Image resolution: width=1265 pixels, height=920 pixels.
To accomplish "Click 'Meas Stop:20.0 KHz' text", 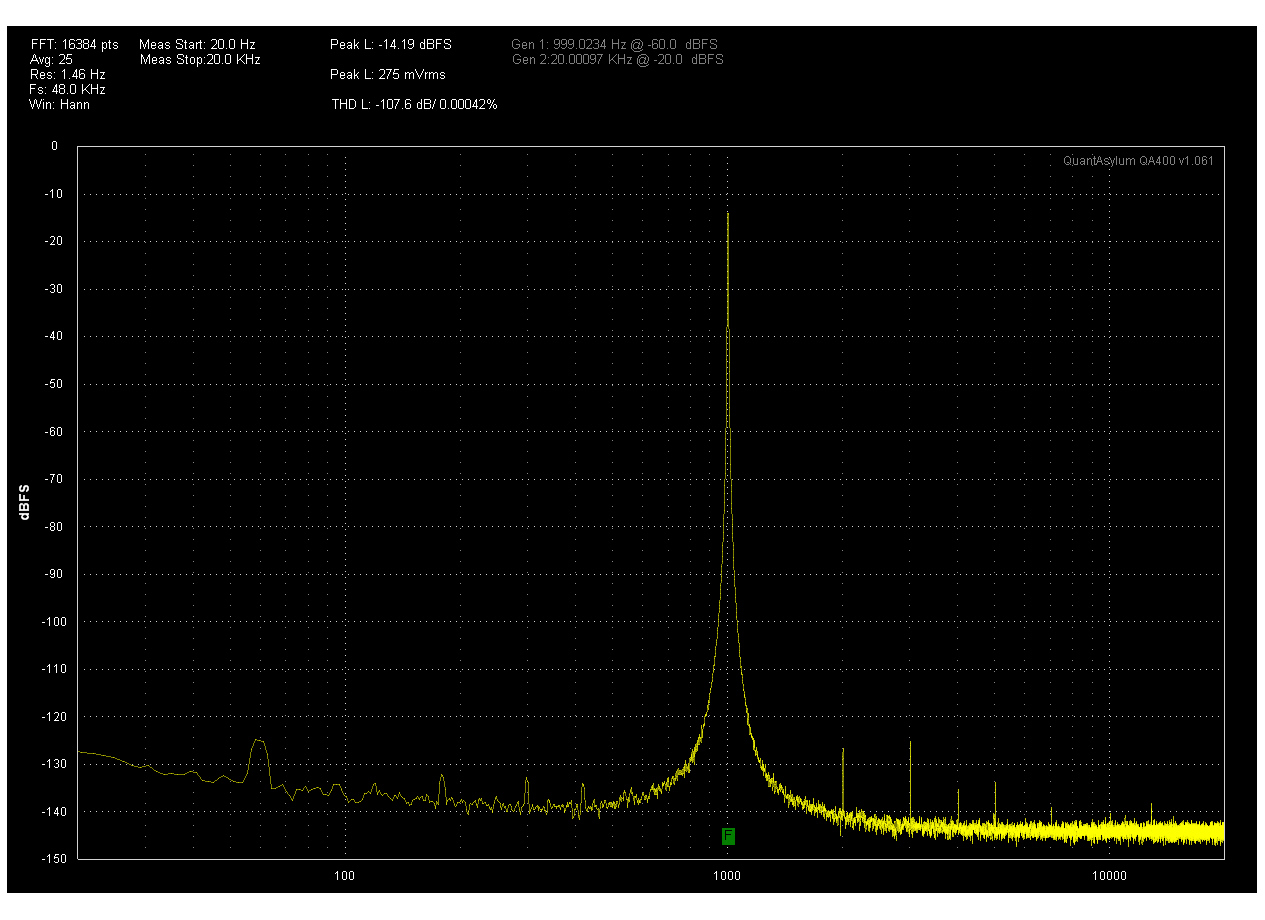I will coord(200,60).
